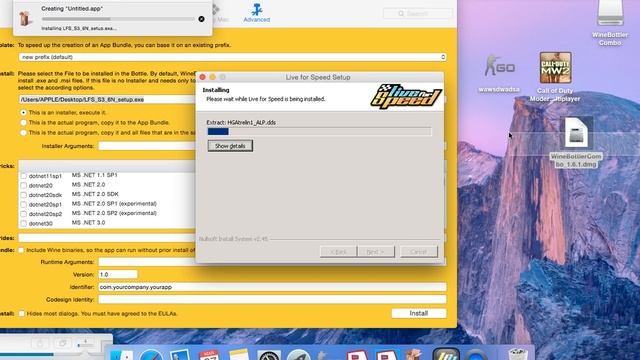This screenshot has height=360, width=640.
Task: Click the Identifier field com.yourcompany.yourapp
Action: 272,287
